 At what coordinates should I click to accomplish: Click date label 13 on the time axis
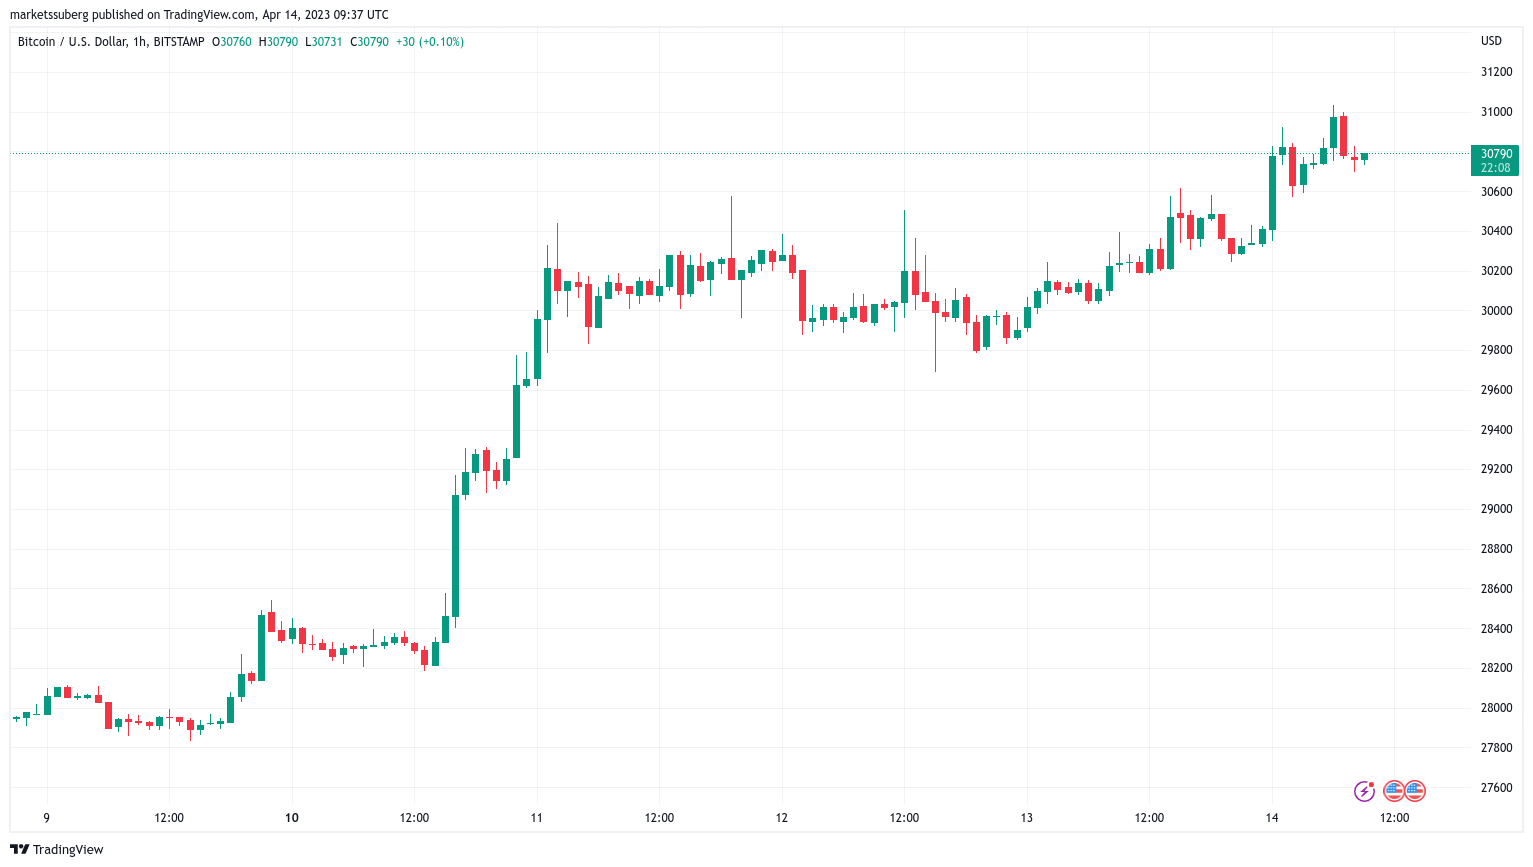point(1027,818)
